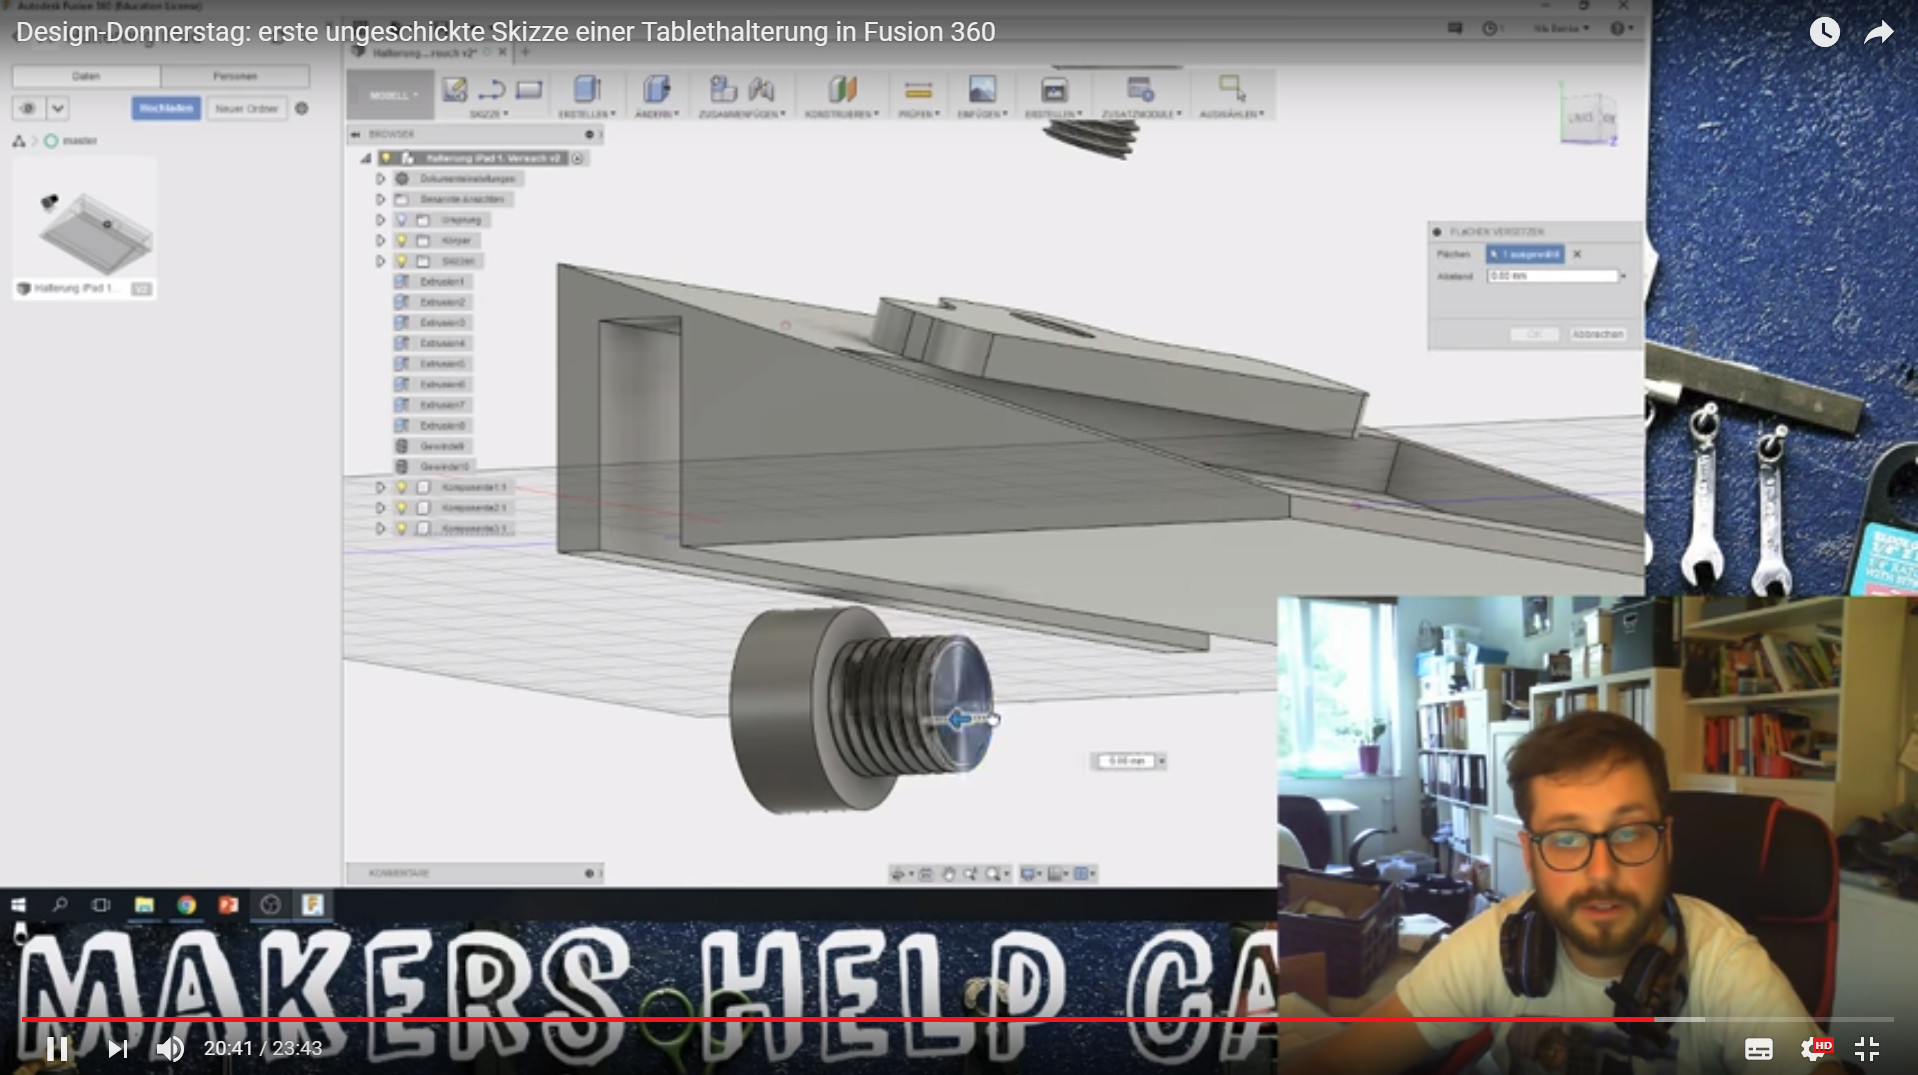
Task: Add video to Watch Later
Action: [1824, 32]
